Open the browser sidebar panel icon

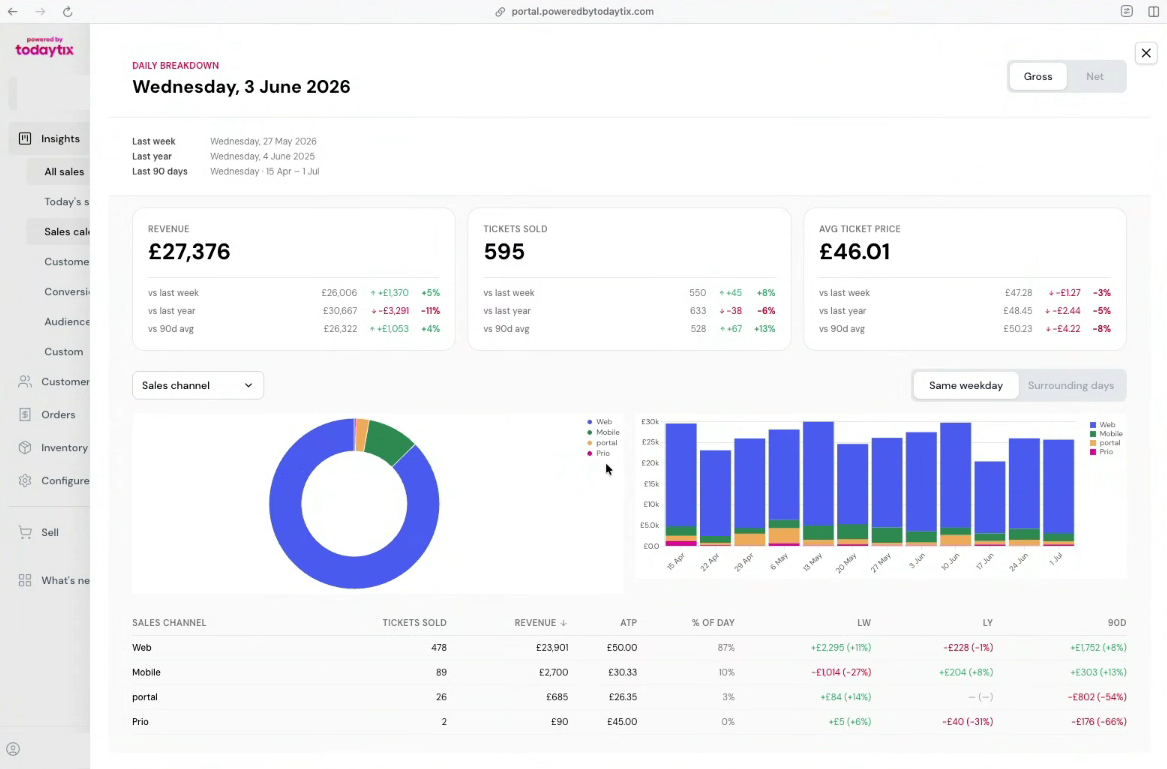tap(1154, 11)
